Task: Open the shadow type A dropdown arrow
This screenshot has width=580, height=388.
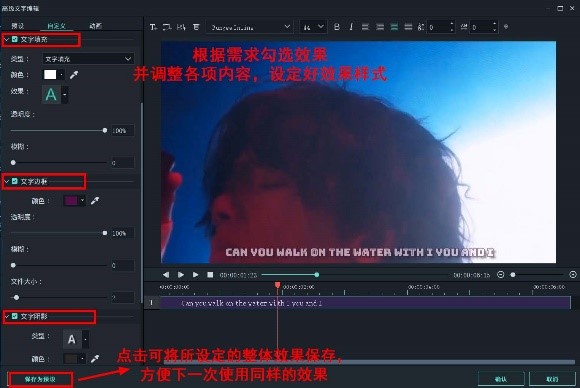Action: pos(85,339)
